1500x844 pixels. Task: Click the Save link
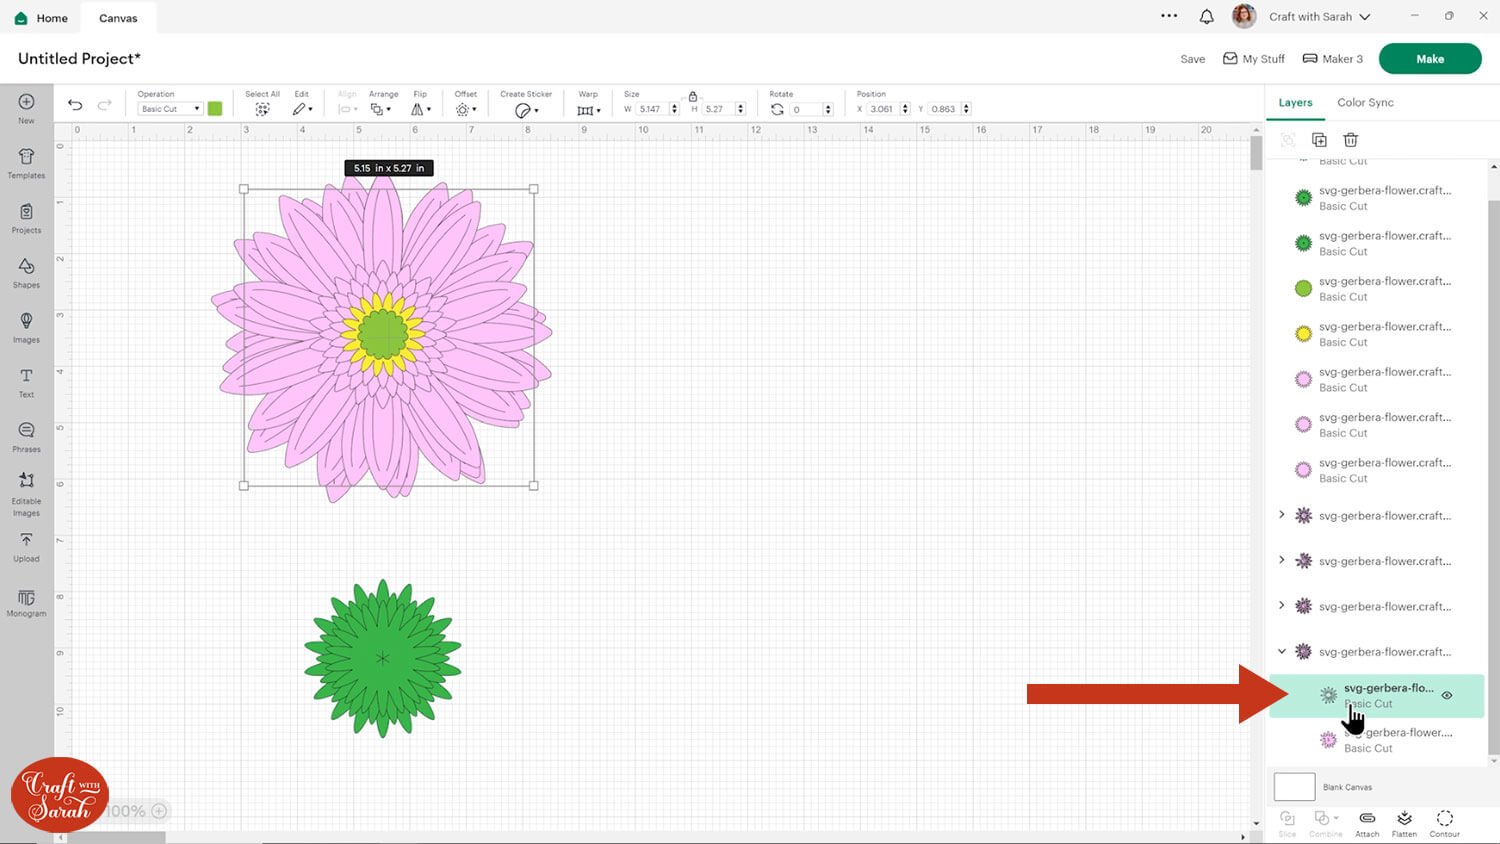pyautogui.click(x=1192, y=59)
